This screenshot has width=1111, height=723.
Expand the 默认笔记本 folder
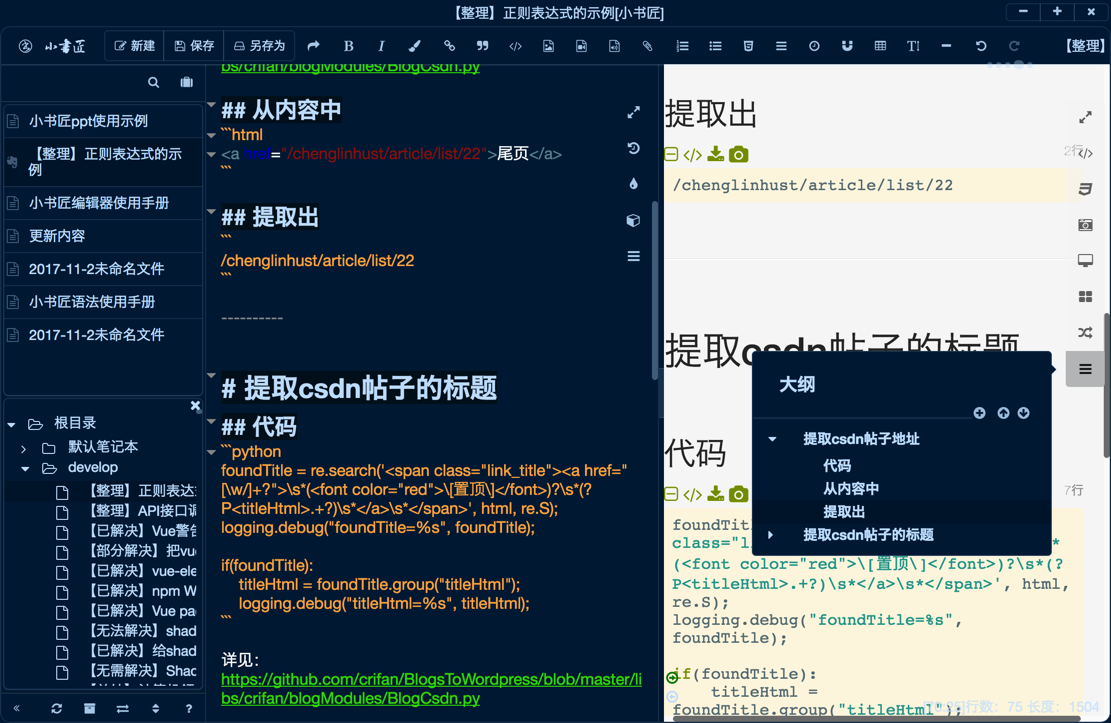coord(24,449)
